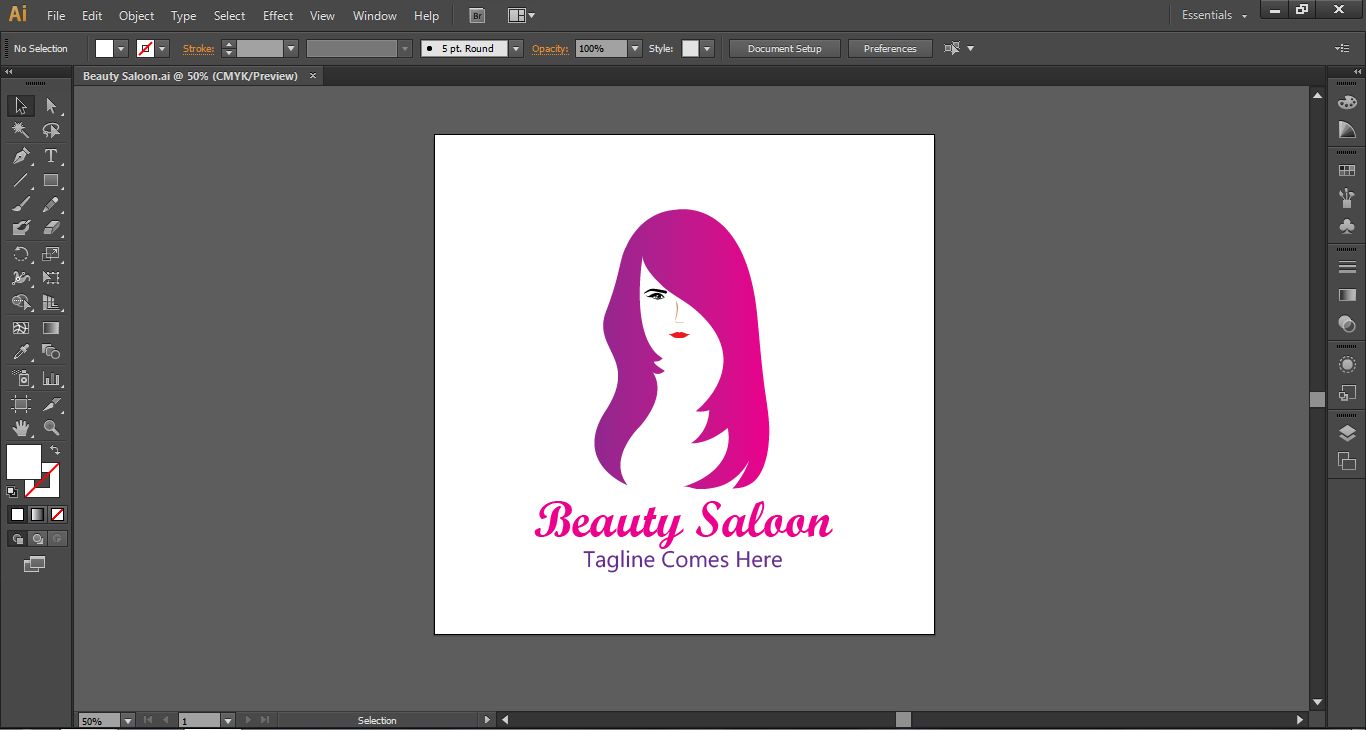The height and width of the screenshot is (730, 1366).
Task: Activate the Eyedropper tool
Action: [x=21, y=352]
